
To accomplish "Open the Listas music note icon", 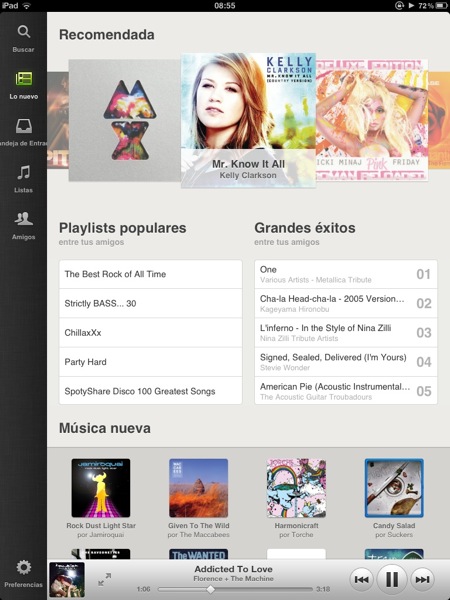I will coord(24,173).
